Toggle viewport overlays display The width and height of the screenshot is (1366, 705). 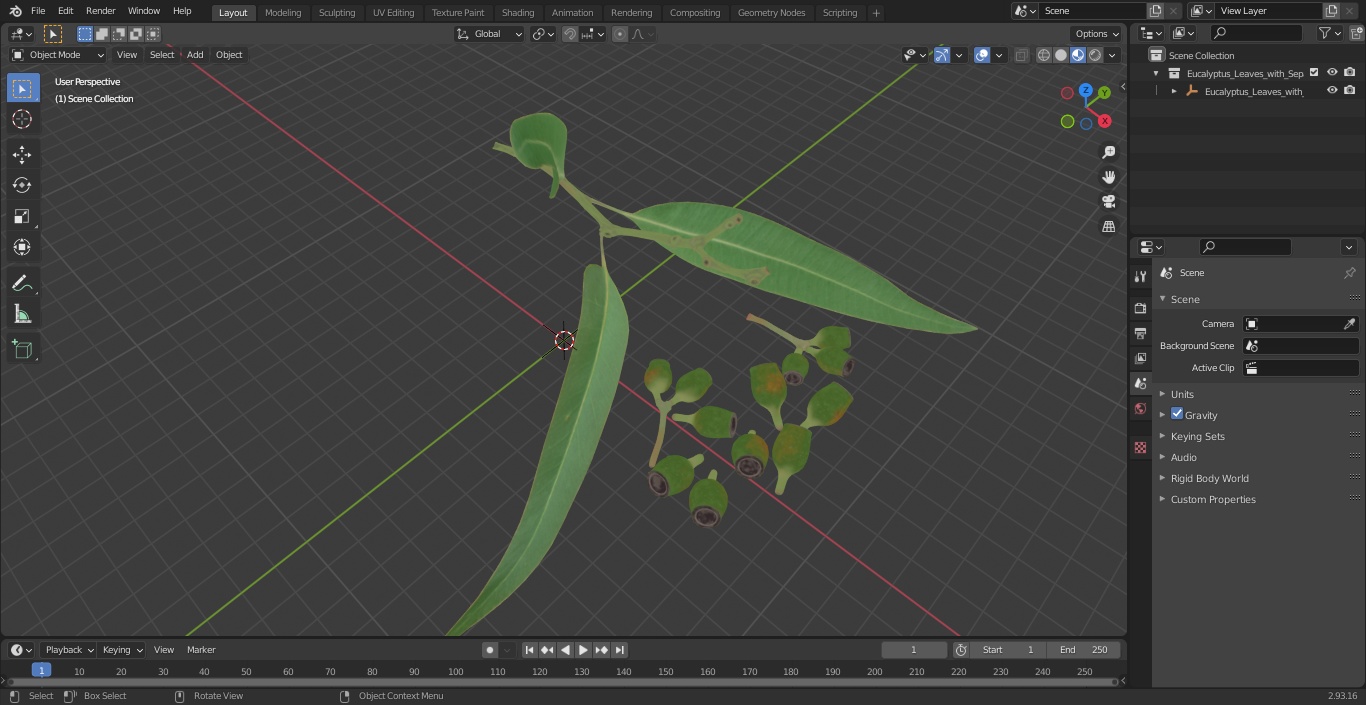[x=982, y=55]
